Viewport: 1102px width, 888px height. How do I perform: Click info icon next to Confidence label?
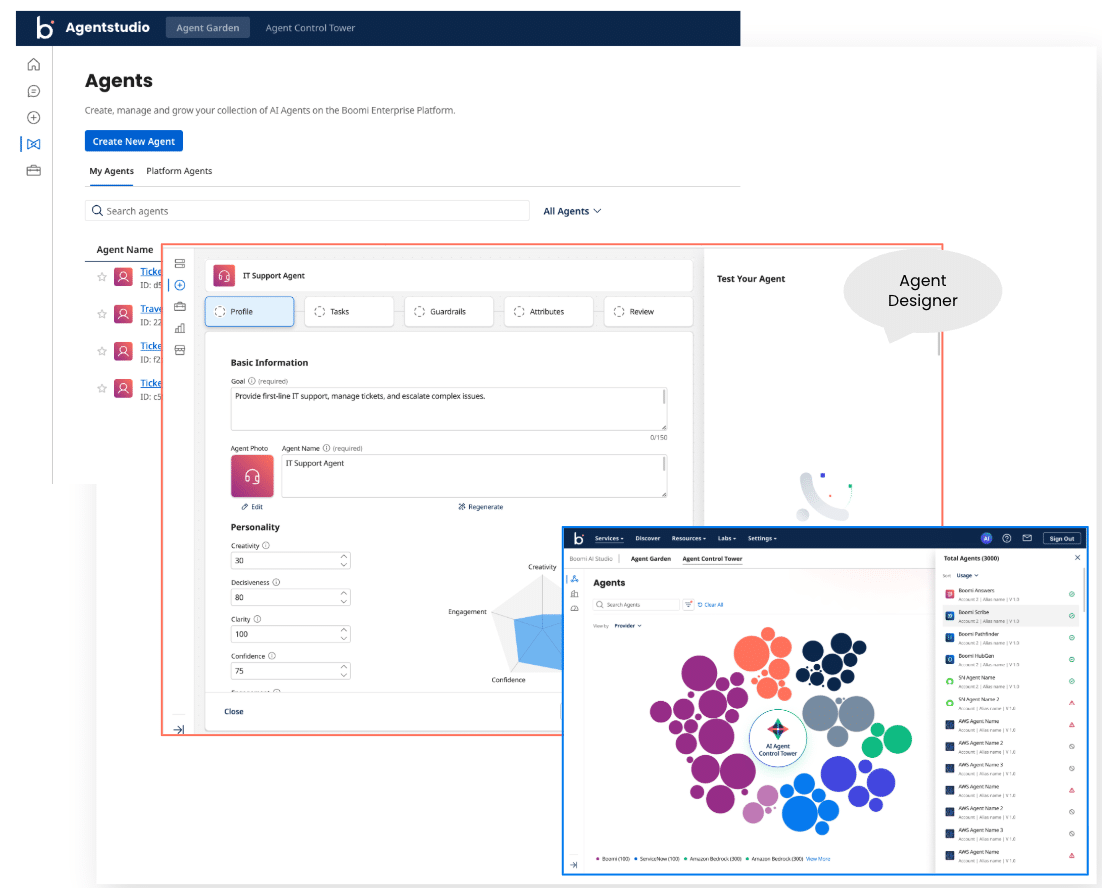[272, 655]
